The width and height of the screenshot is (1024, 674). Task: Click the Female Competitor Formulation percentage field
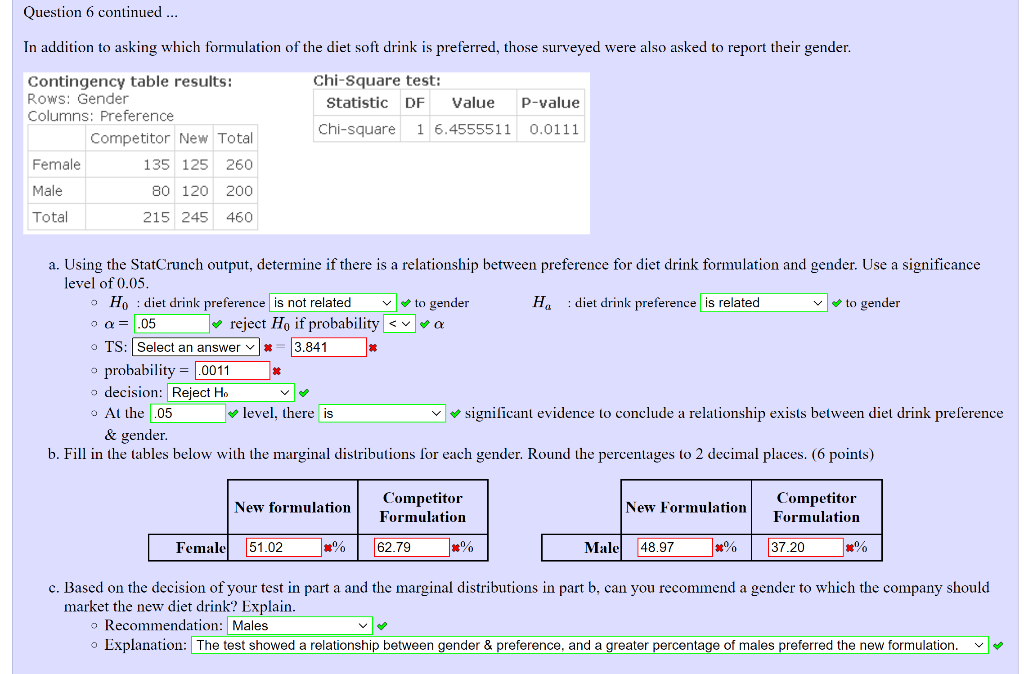[x=412, y=547]
